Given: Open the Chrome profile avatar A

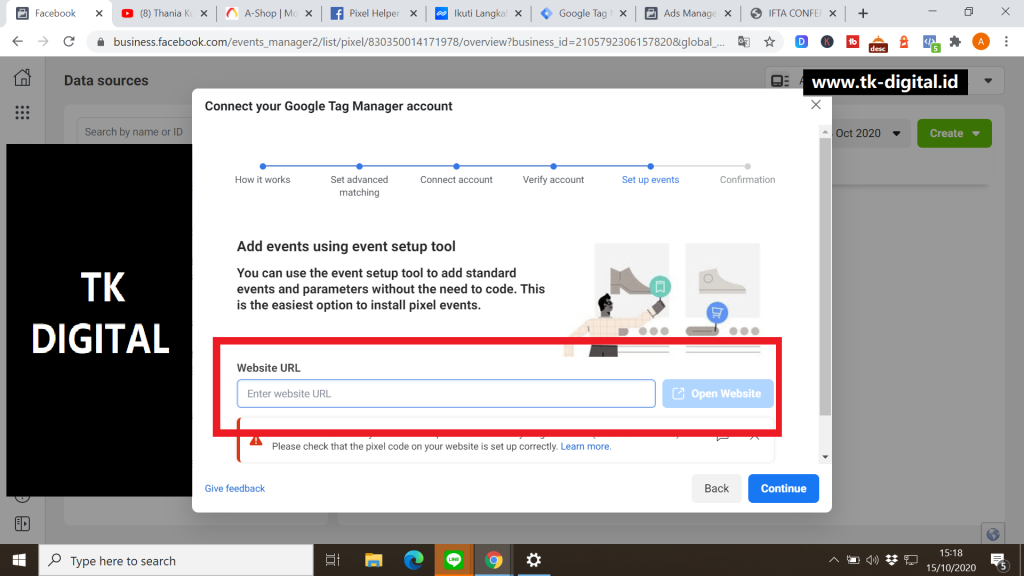Looking at the screenshot, I should tap(979, 42).
